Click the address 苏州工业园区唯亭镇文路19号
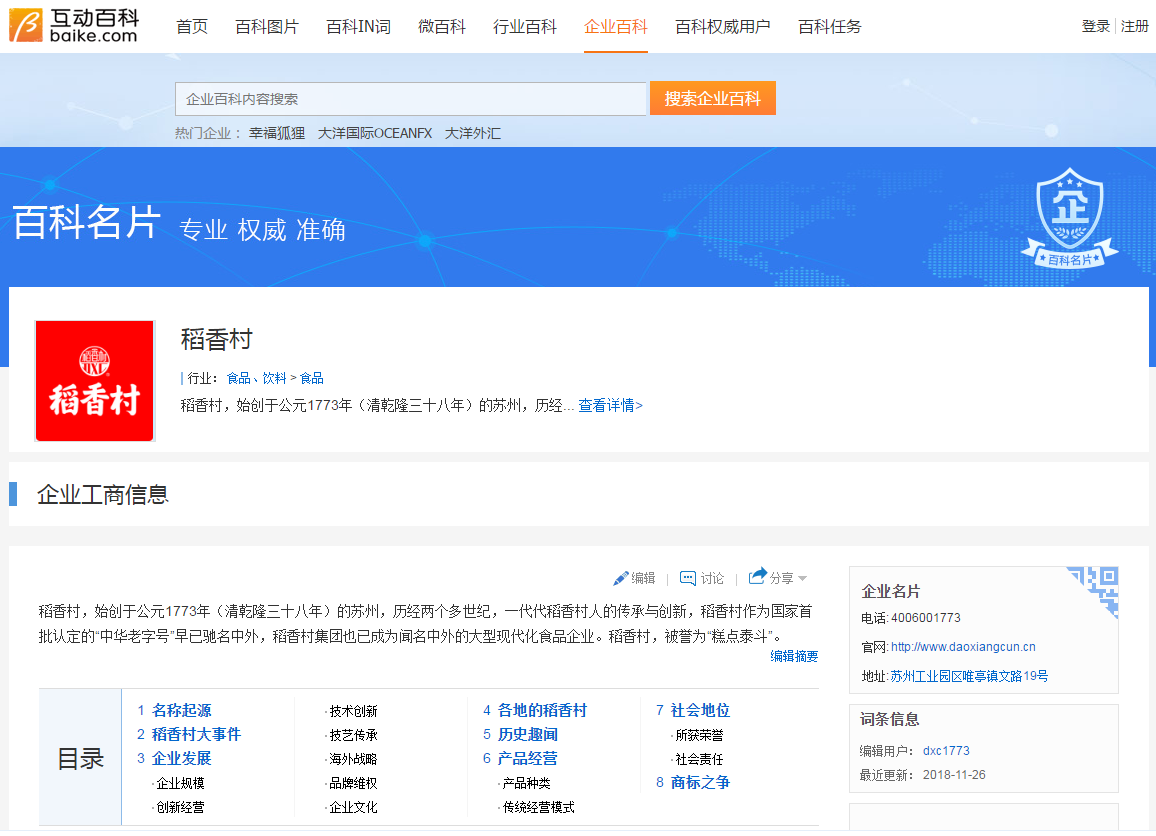1156x836 pixels. tap(969, 676)
